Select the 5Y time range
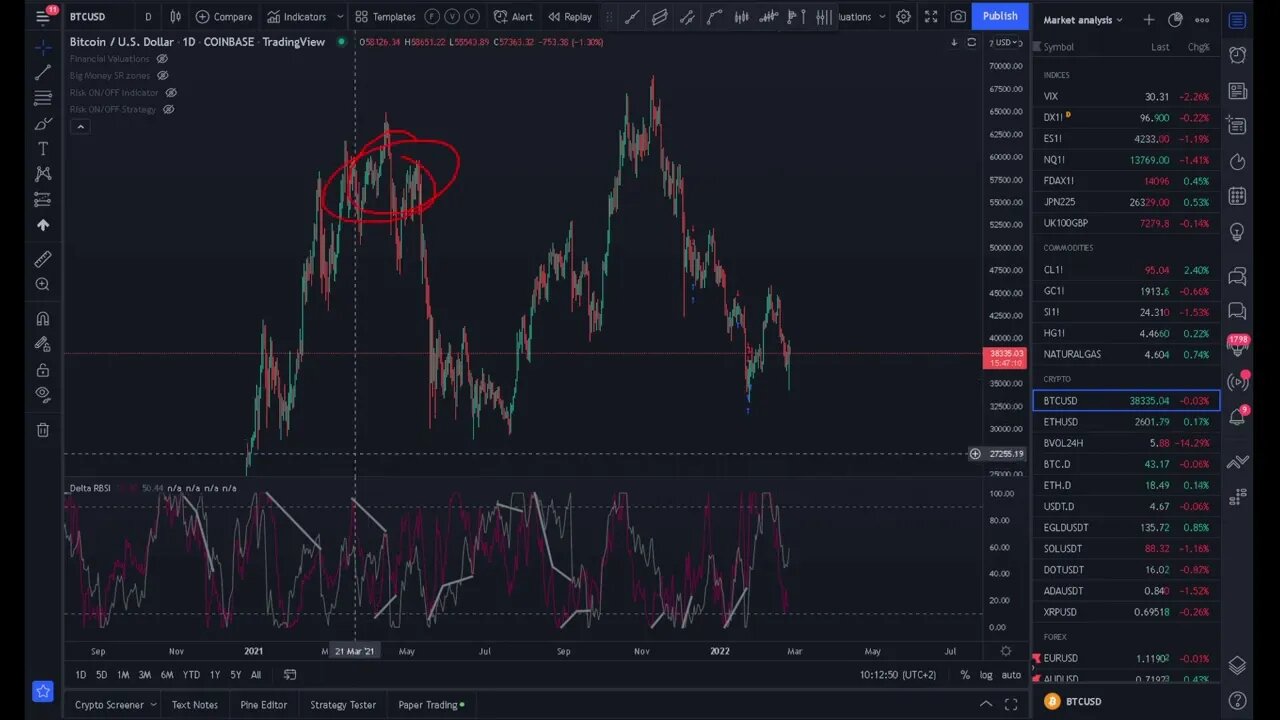The image size is (1280, 720). (x=236, y=675)
